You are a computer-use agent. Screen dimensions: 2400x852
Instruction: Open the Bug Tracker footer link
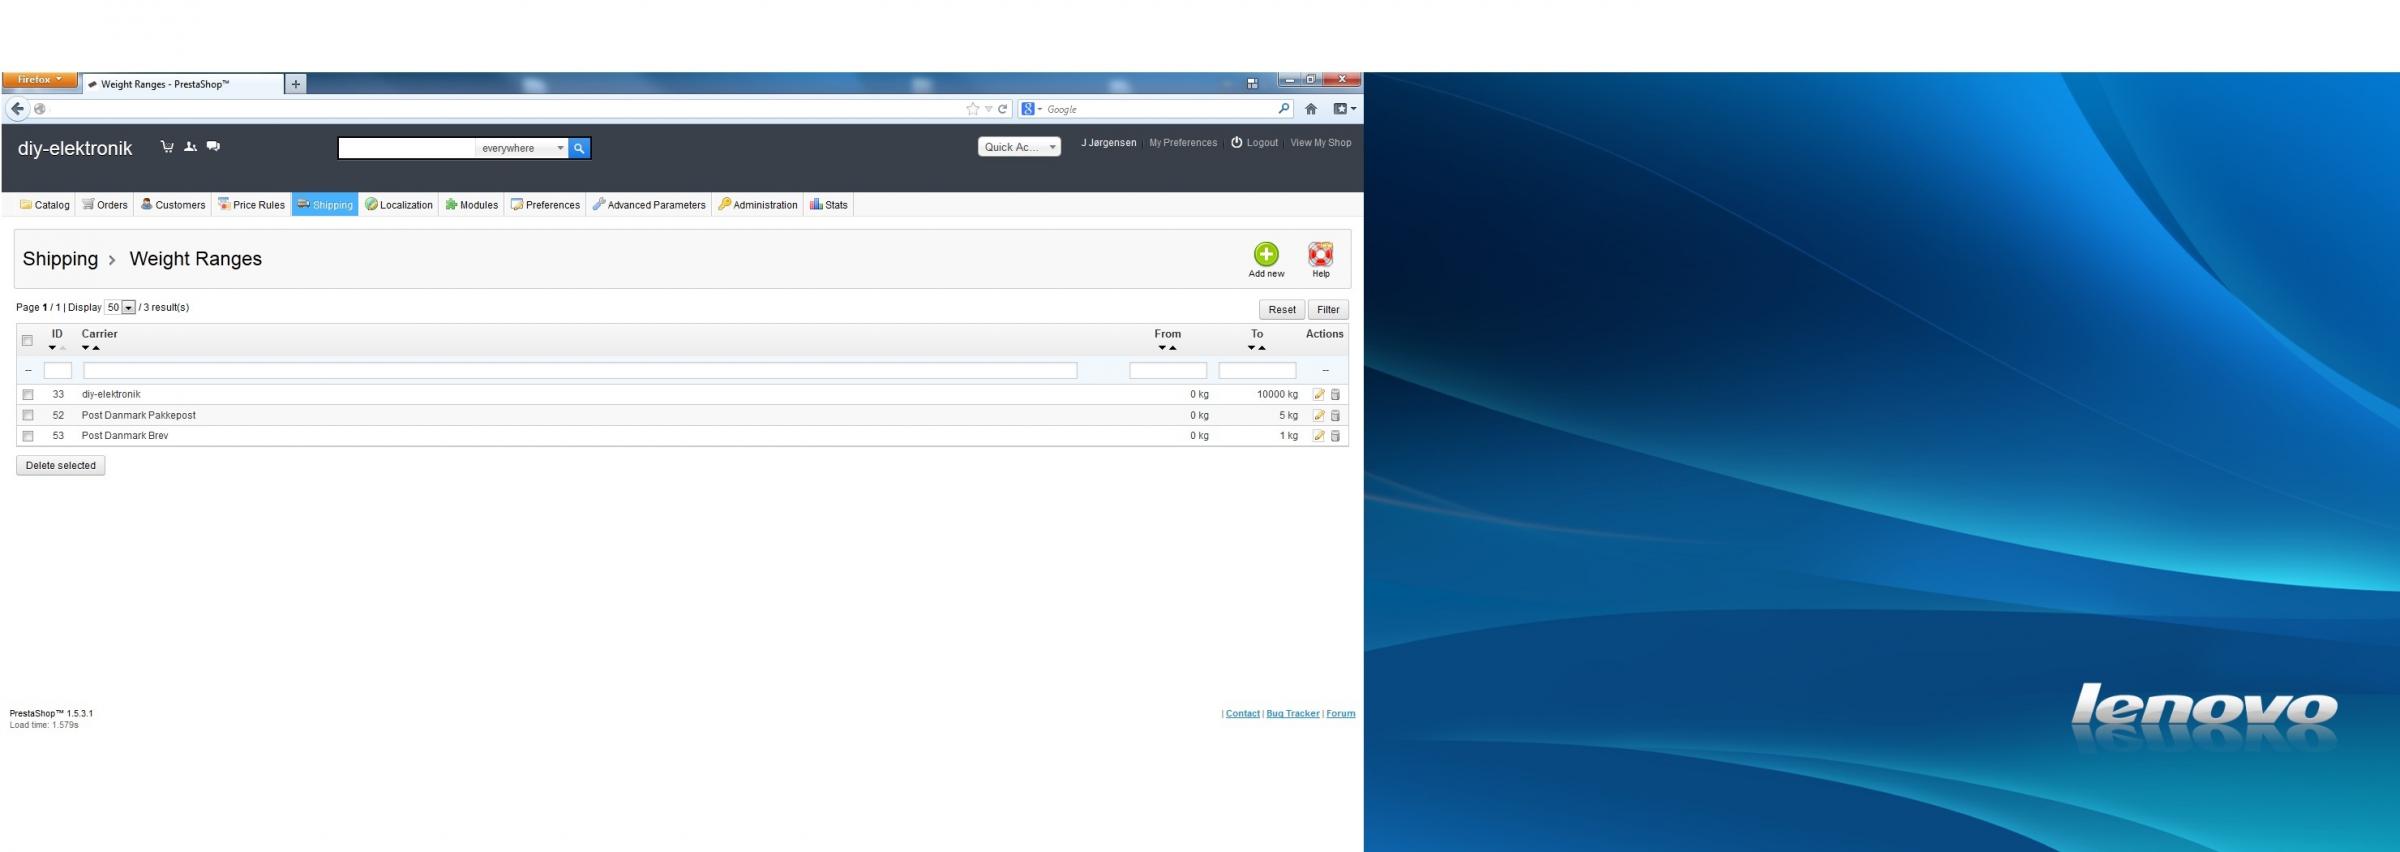pyautogui.click(x=1293, y=714)
